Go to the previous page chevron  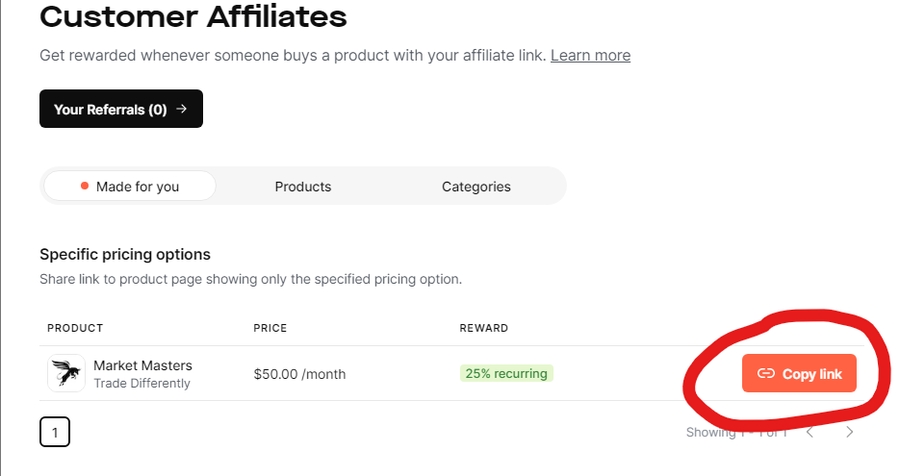(x=809, y=432)
